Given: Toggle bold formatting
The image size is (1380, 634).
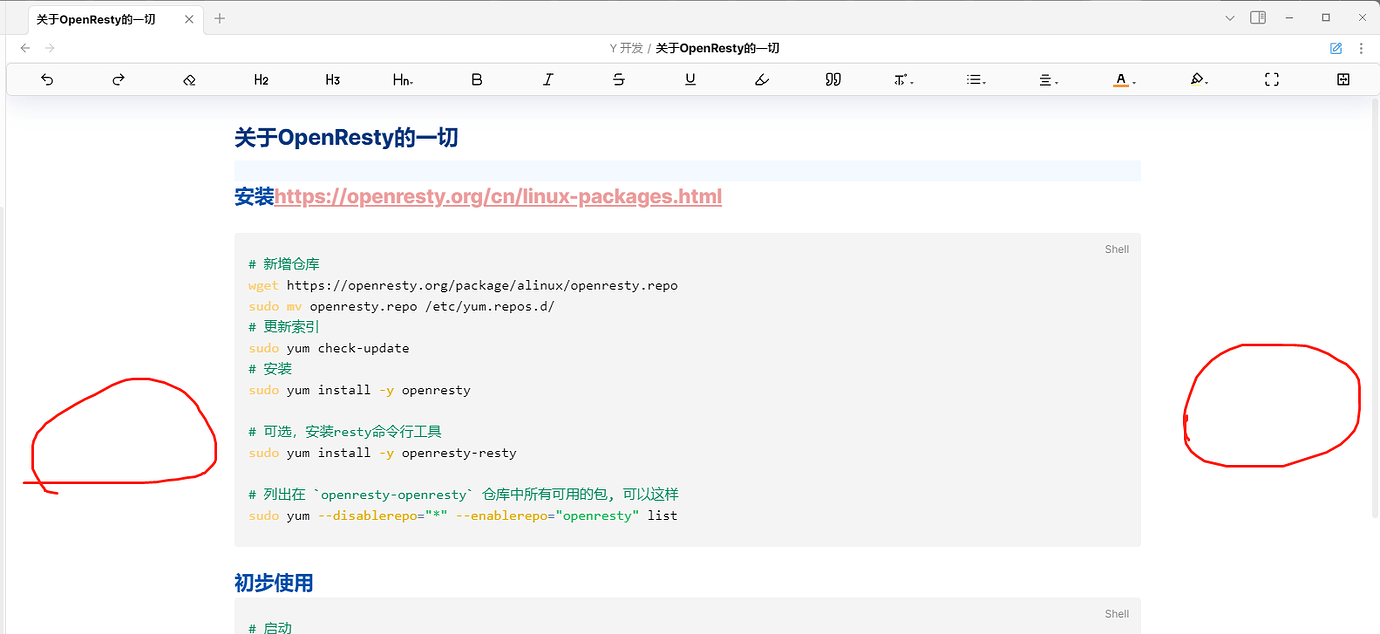Looking at the screenshot, I should click(477, 80).
